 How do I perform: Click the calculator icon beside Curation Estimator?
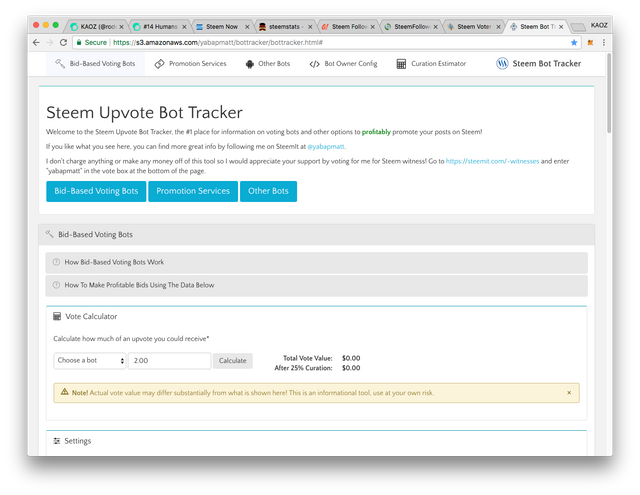tap(401, 64)
